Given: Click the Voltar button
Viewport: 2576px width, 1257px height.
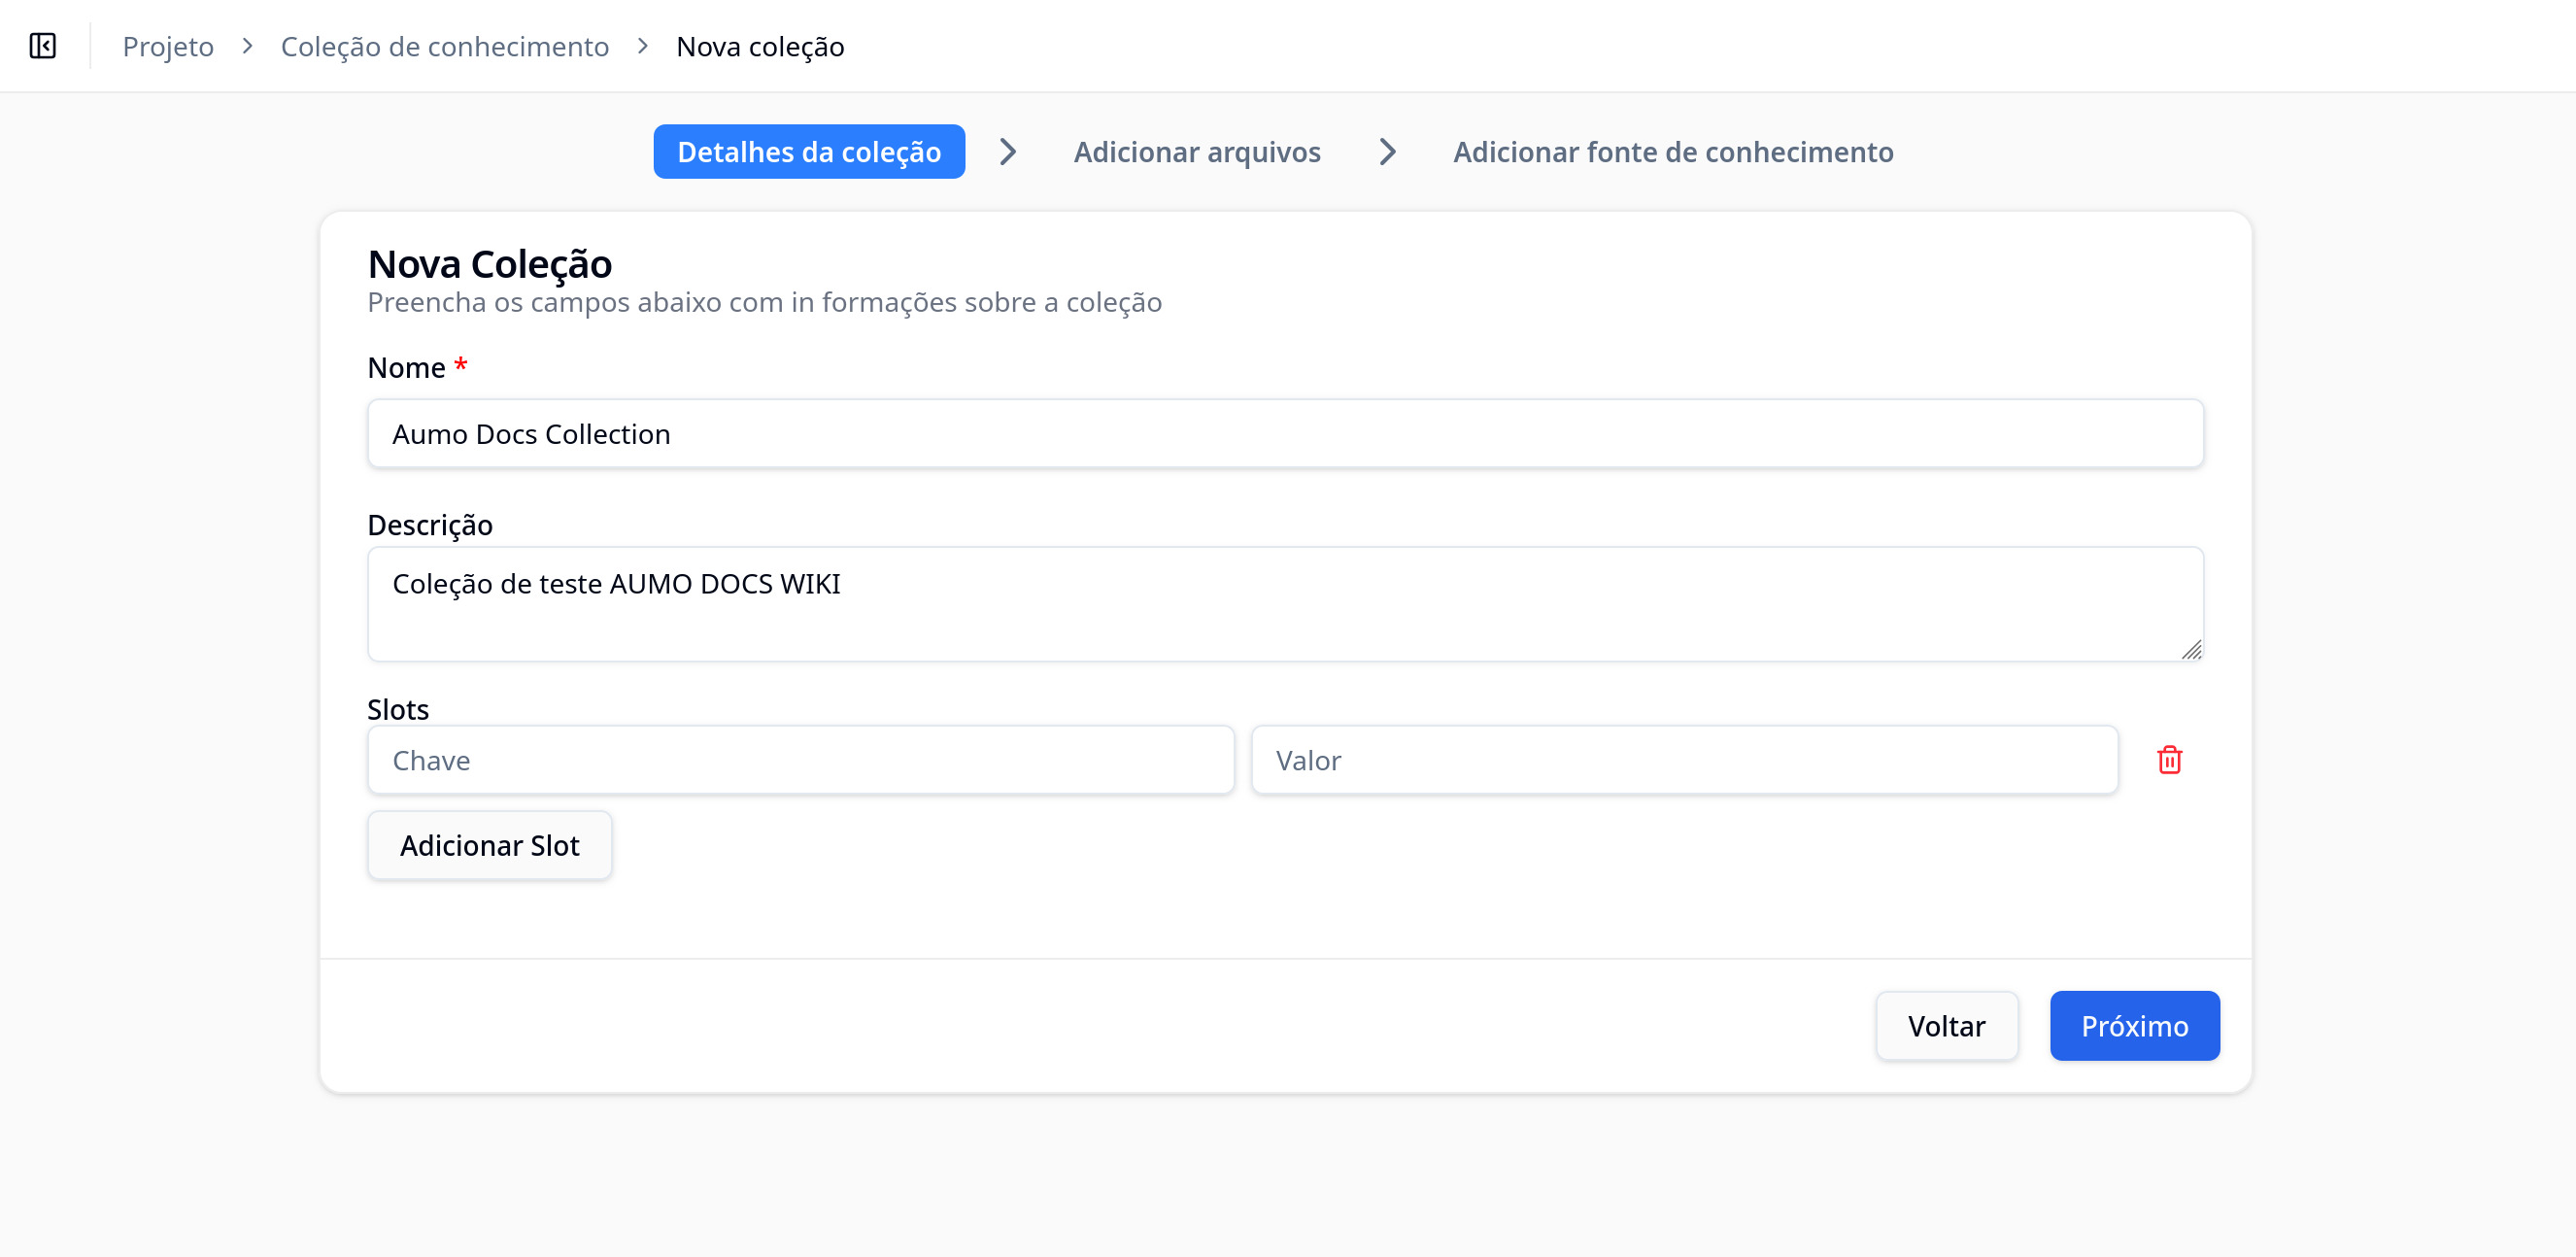Looking at the screenshot, I should (1946, 1026).
